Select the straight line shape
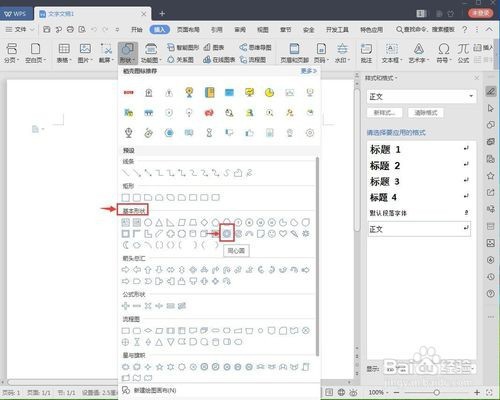 [125, 173]
